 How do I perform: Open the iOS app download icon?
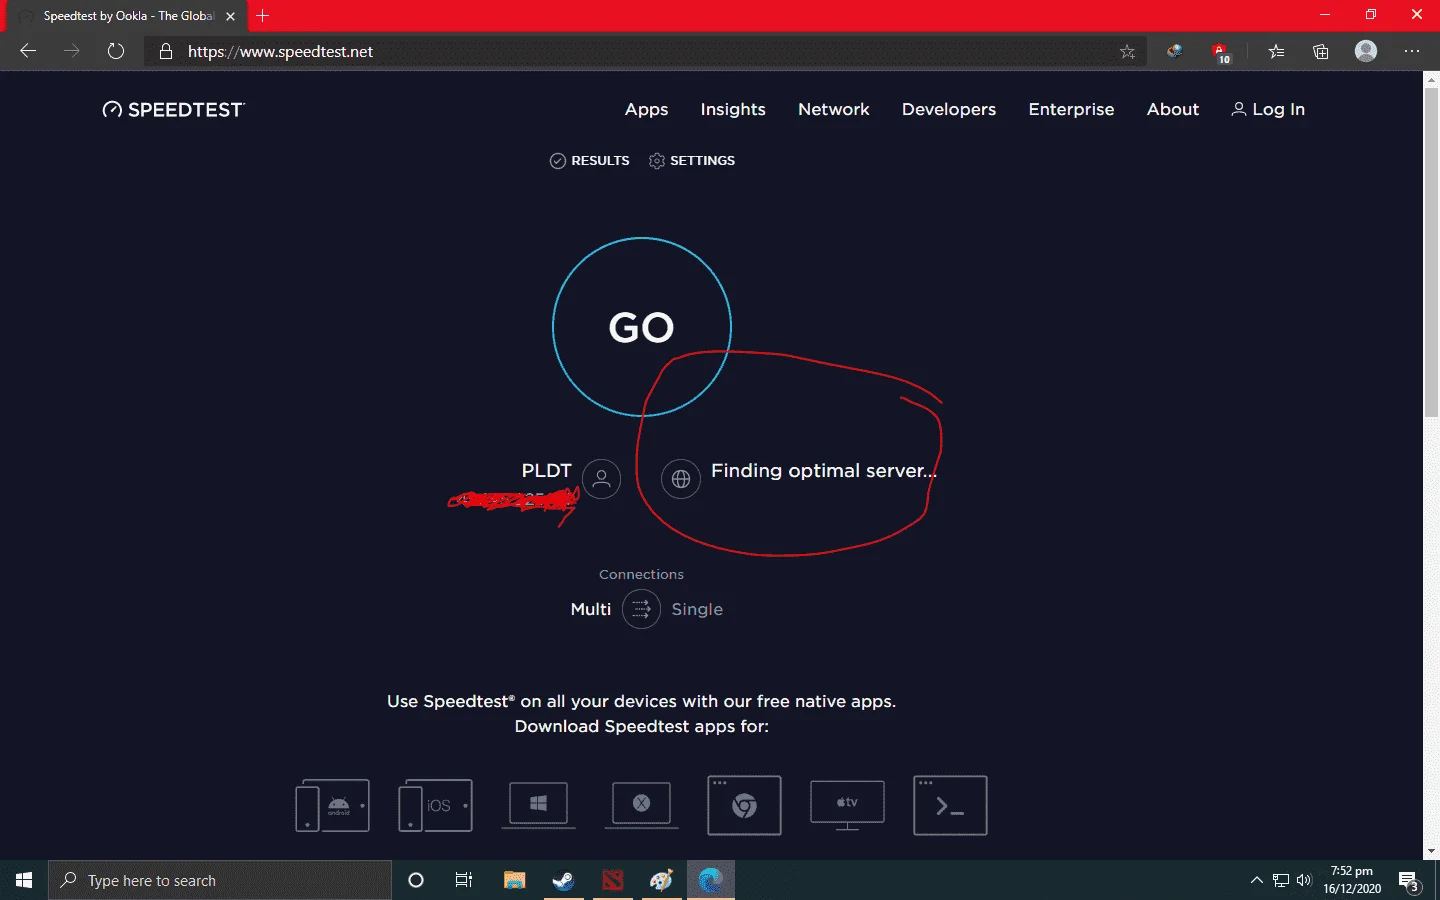435,805
